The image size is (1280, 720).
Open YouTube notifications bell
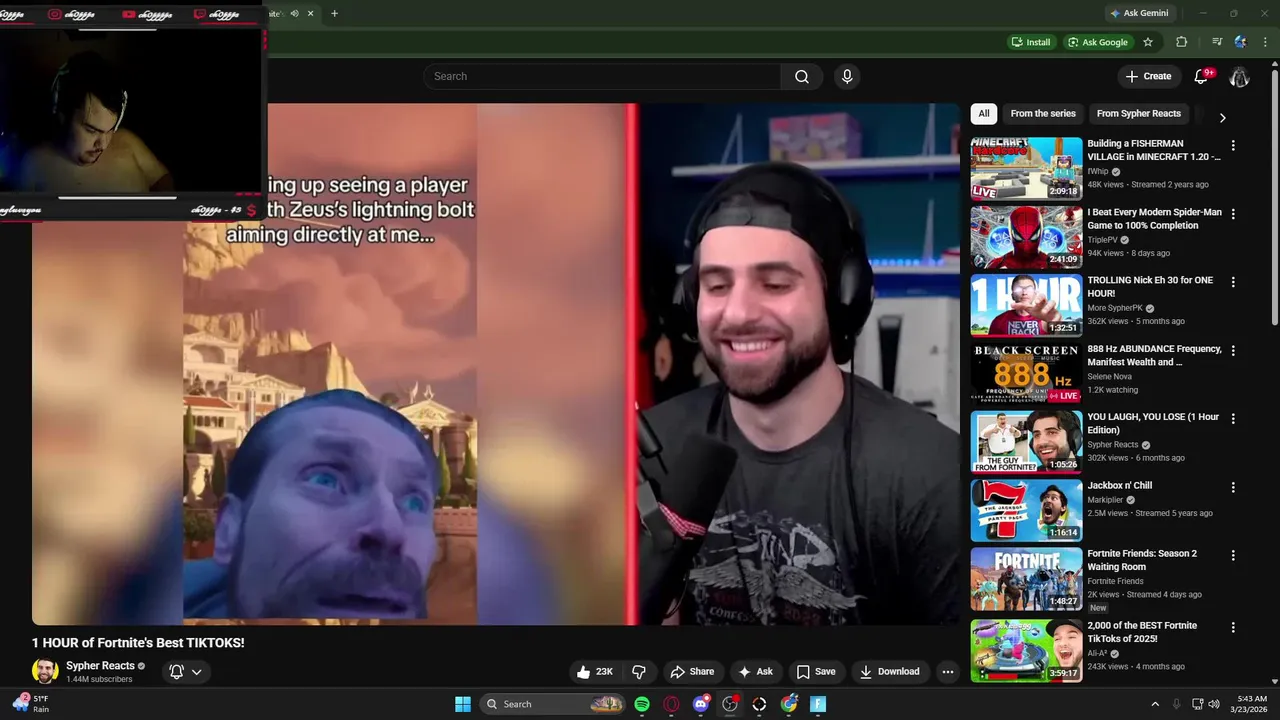[x=1202, y=76]
